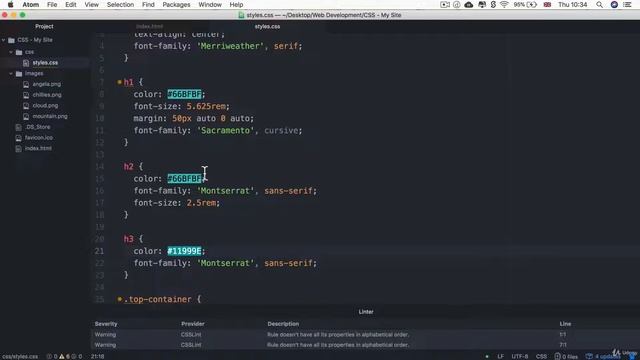Open the Apple menu

point(11,4)
